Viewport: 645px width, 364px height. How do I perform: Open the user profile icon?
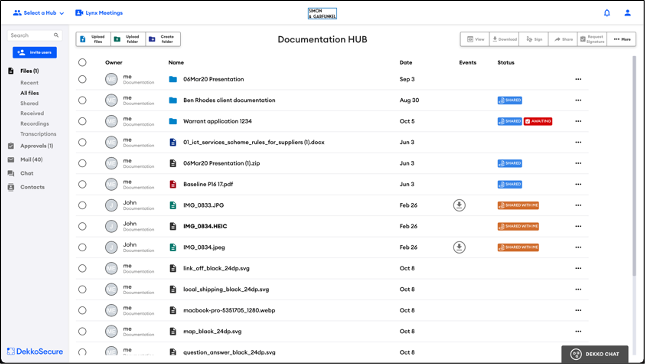[627, 13]
